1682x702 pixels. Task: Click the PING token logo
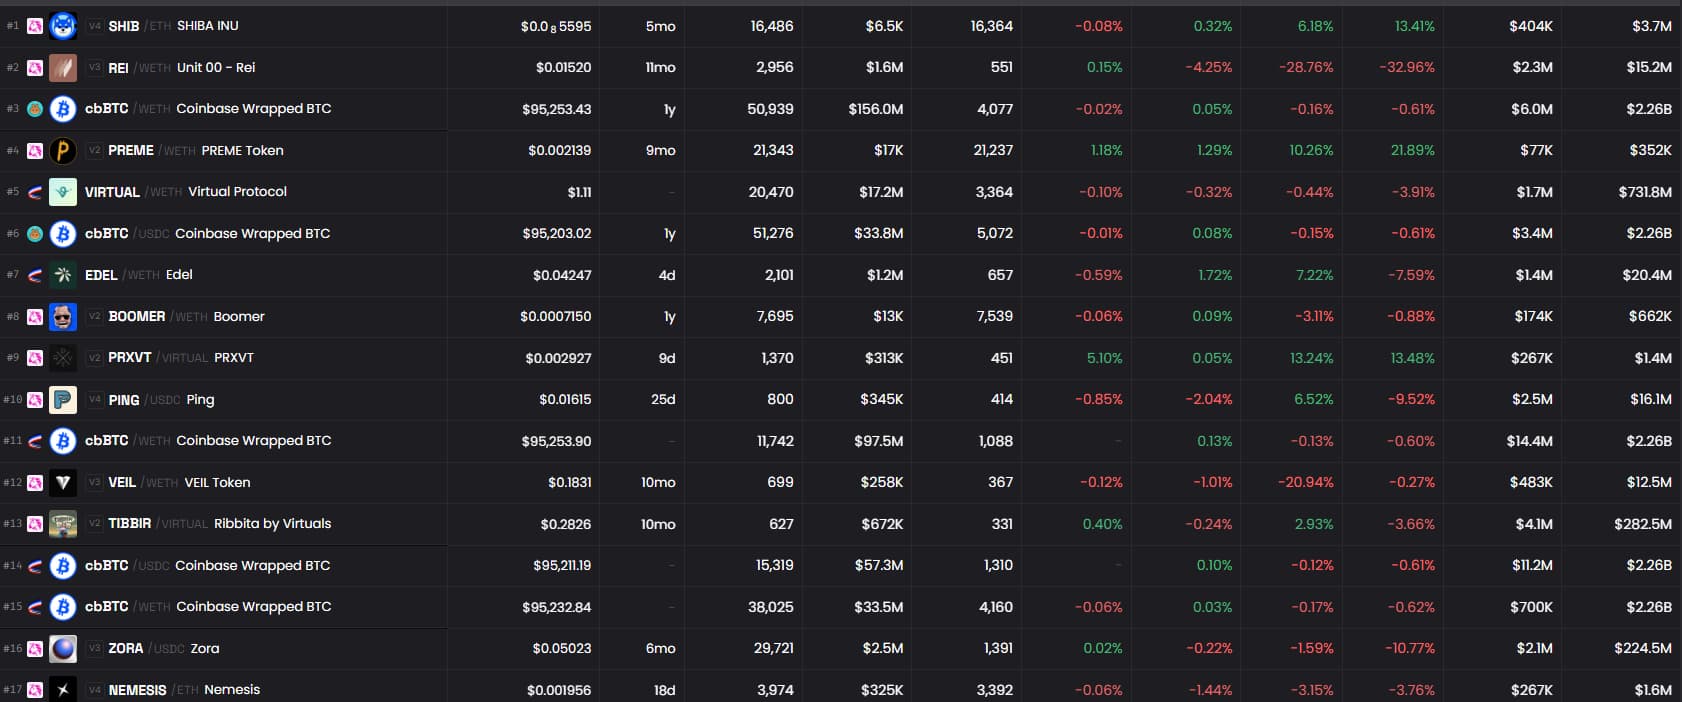tap(63, 400)
